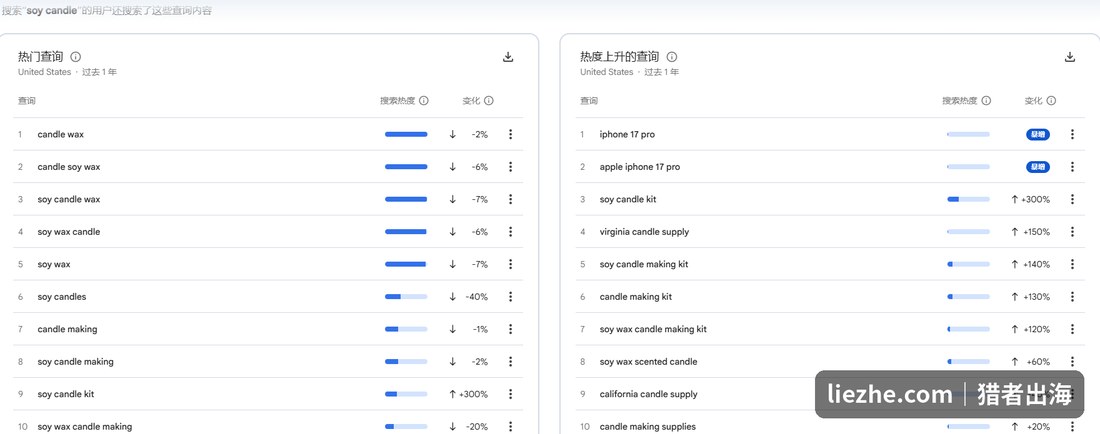The height and width of the screenshot is (434, 1100).
Task: Open three-dot menu for soy wax candle row
Action: (510, 231)
